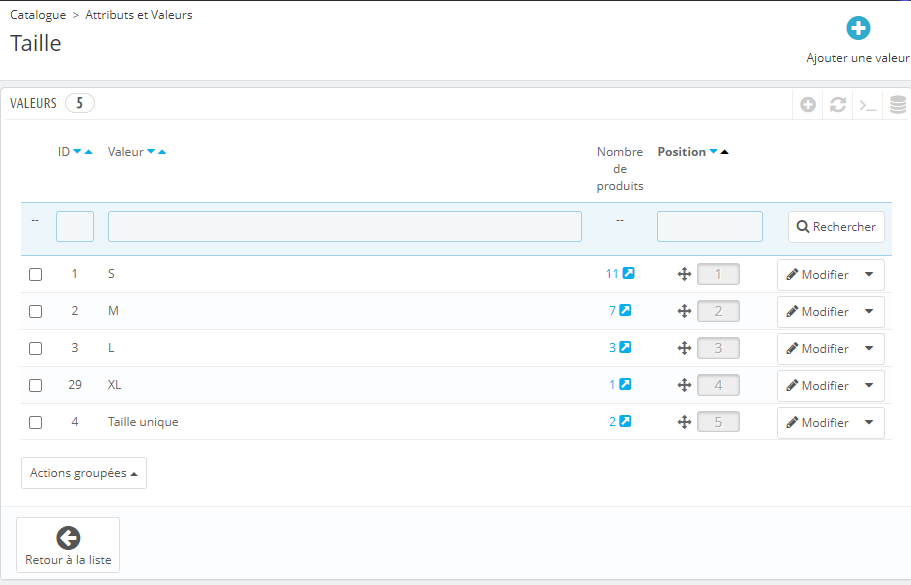
Task: Open products link icon for S row
Action: (629, 273)
